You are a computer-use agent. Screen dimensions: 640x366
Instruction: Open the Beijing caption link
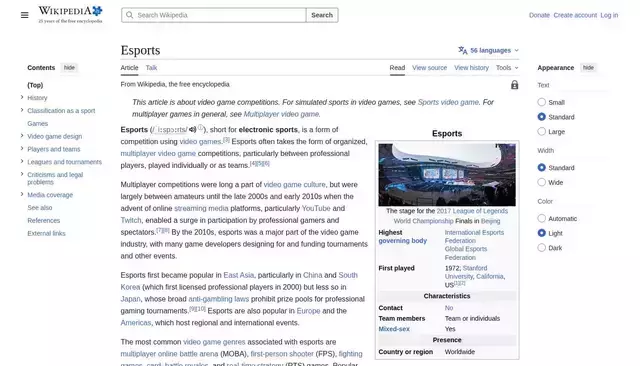click(x=490, y=221)
